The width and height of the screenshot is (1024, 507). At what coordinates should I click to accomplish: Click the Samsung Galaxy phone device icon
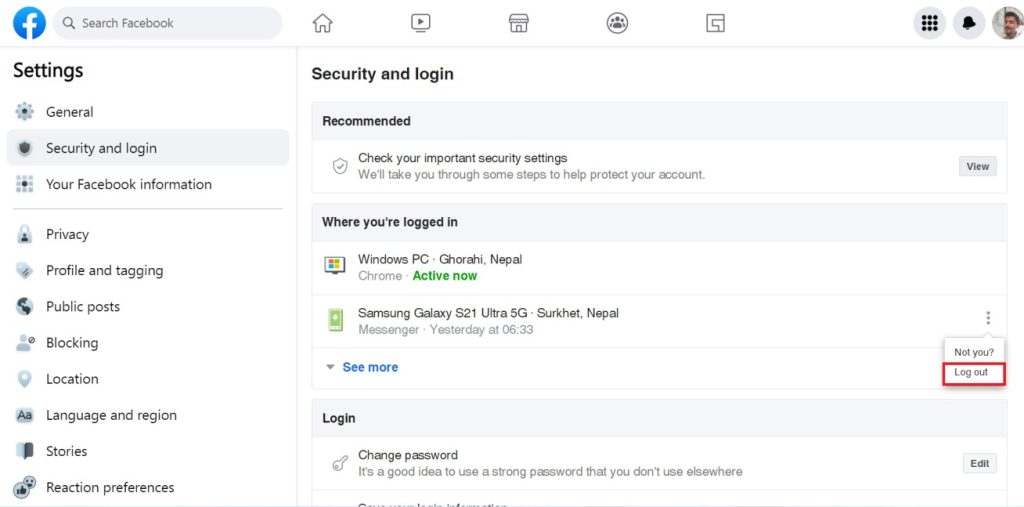[x=335, y=320]
